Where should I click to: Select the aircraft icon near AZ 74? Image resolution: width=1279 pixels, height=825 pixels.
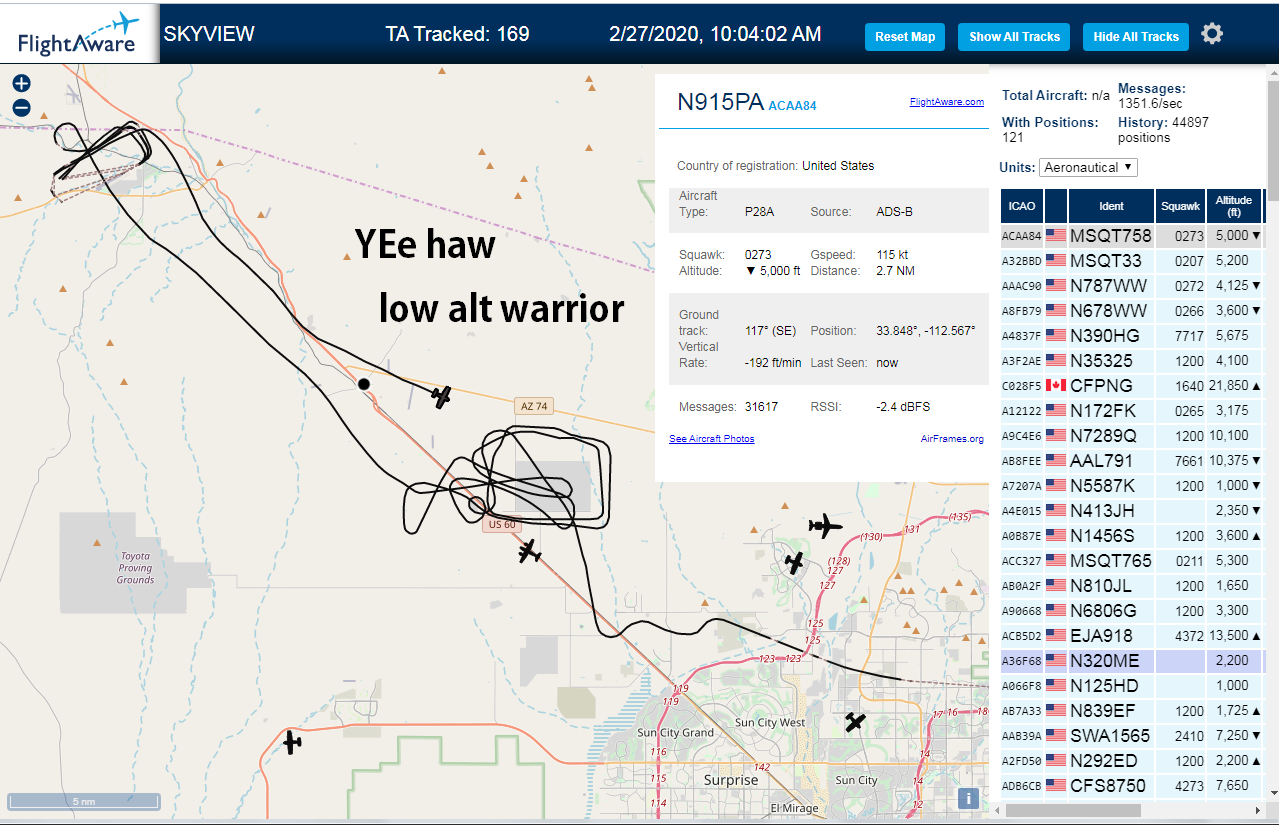(x=442, y=397)
